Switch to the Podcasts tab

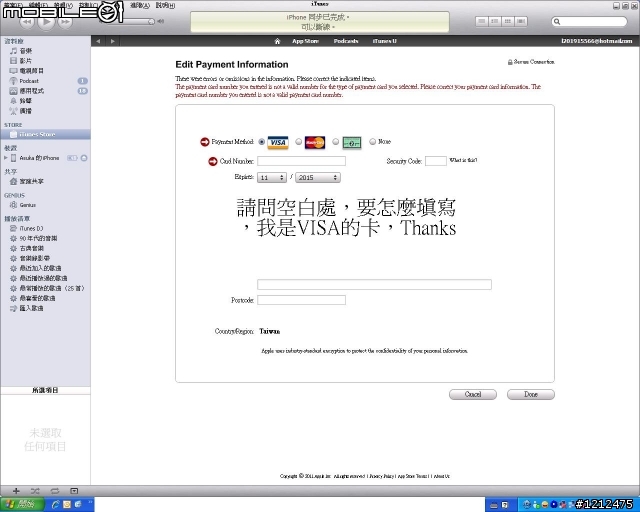(346, 41)
